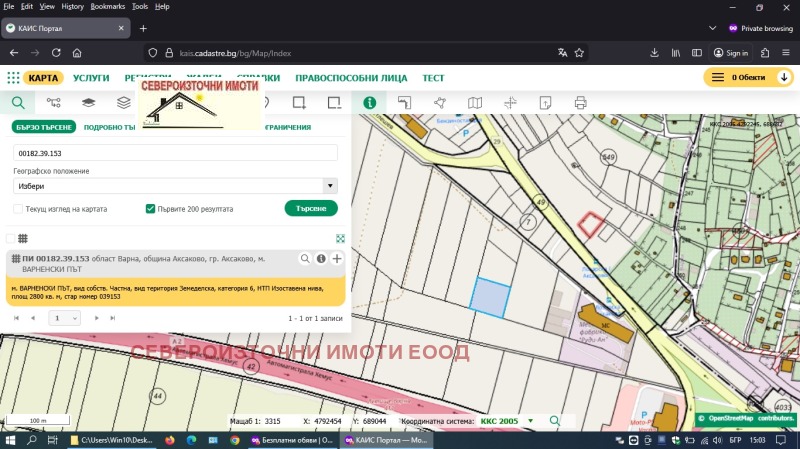Open Firefox History menu

point(72,7)
